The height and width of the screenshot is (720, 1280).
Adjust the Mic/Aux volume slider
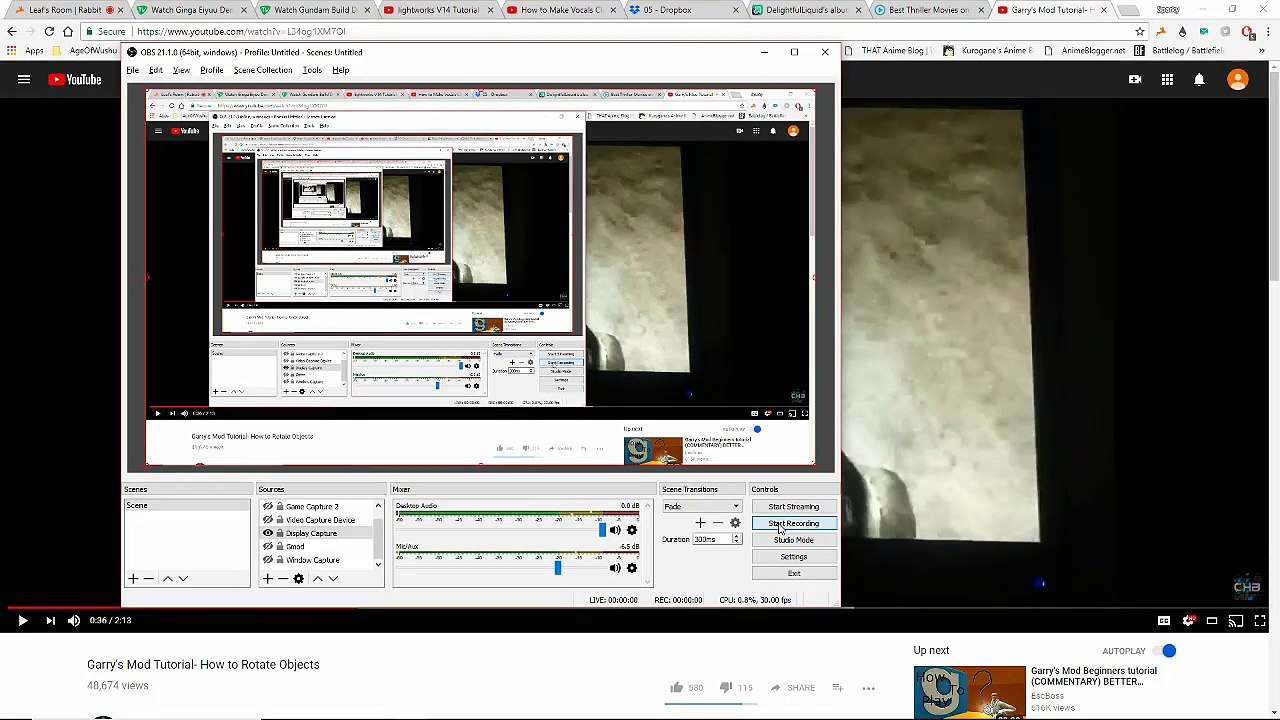[x=557, y=568]
